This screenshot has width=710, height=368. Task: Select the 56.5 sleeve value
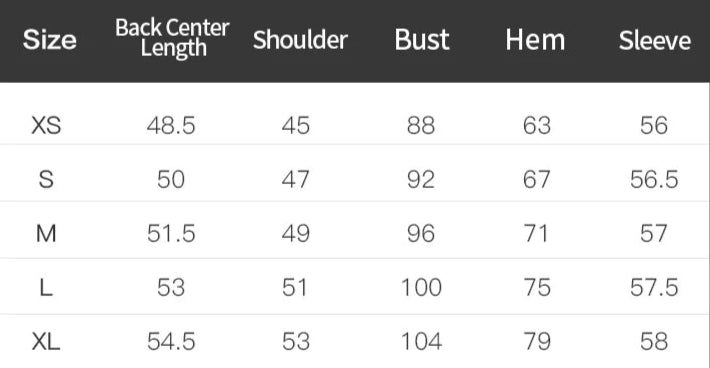click(654, 179)
